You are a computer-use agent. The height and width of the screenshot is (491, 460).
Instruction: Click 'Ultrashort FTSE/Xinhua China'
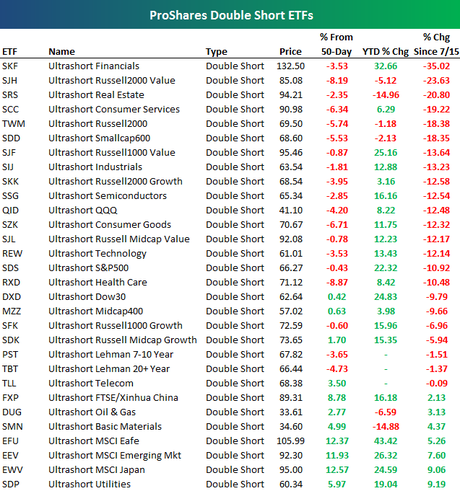pyautogui.click(x=113, y=398)
